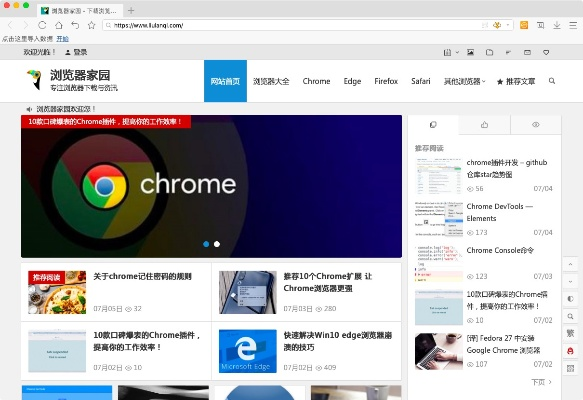This screenshot has height=400, width=583.
Task: Jump to bottom using side down-chevron button
Action: click(570, 282)
